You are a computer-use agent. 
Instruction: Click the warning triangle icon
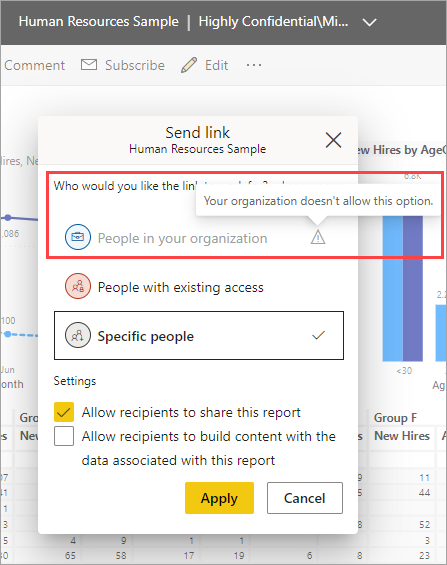point(318,237)
